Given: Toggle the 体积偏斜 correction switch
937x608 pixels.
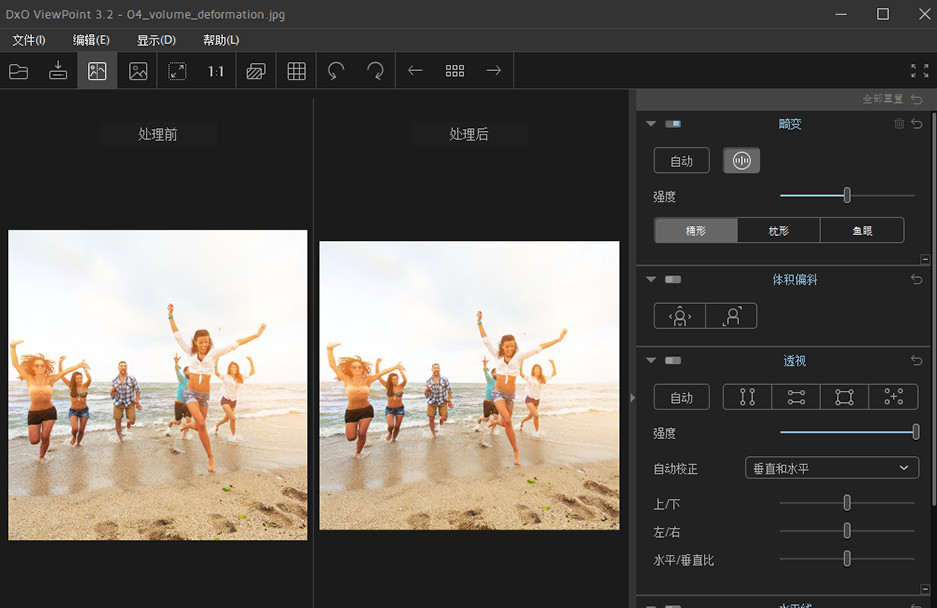Looking at the screenshot, I should click(673, 279).
